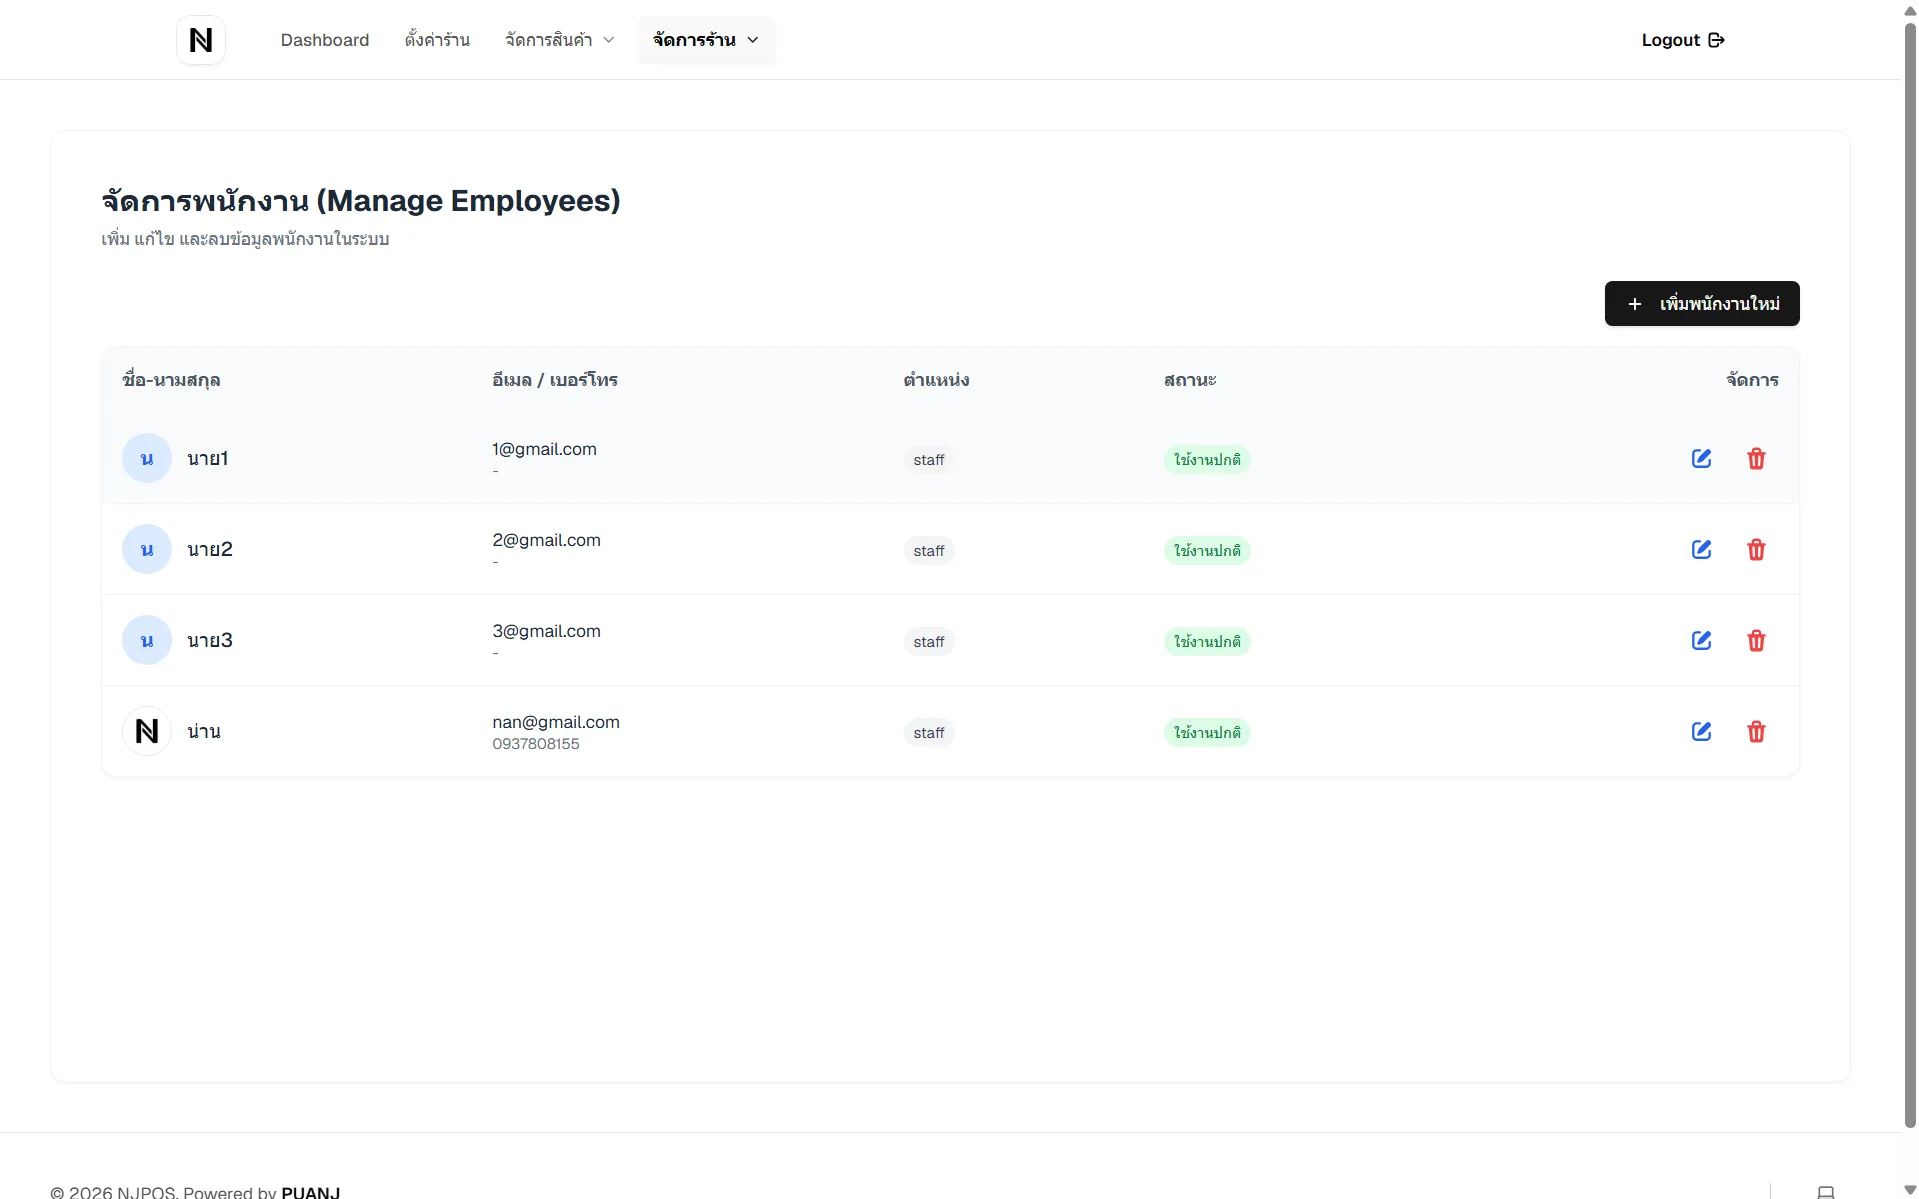
Task: Edit employee นาย3 with pencil icon
Action: coord(1701,641)
